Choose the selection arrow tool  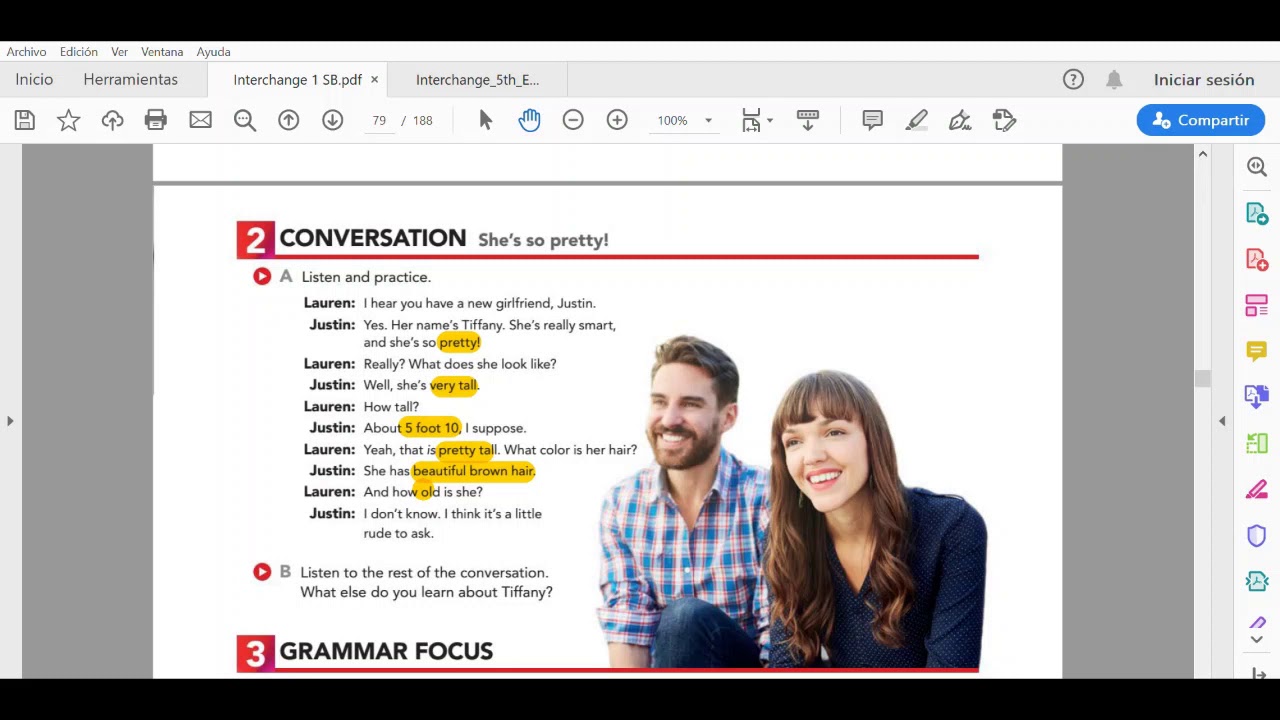point(485,120)
